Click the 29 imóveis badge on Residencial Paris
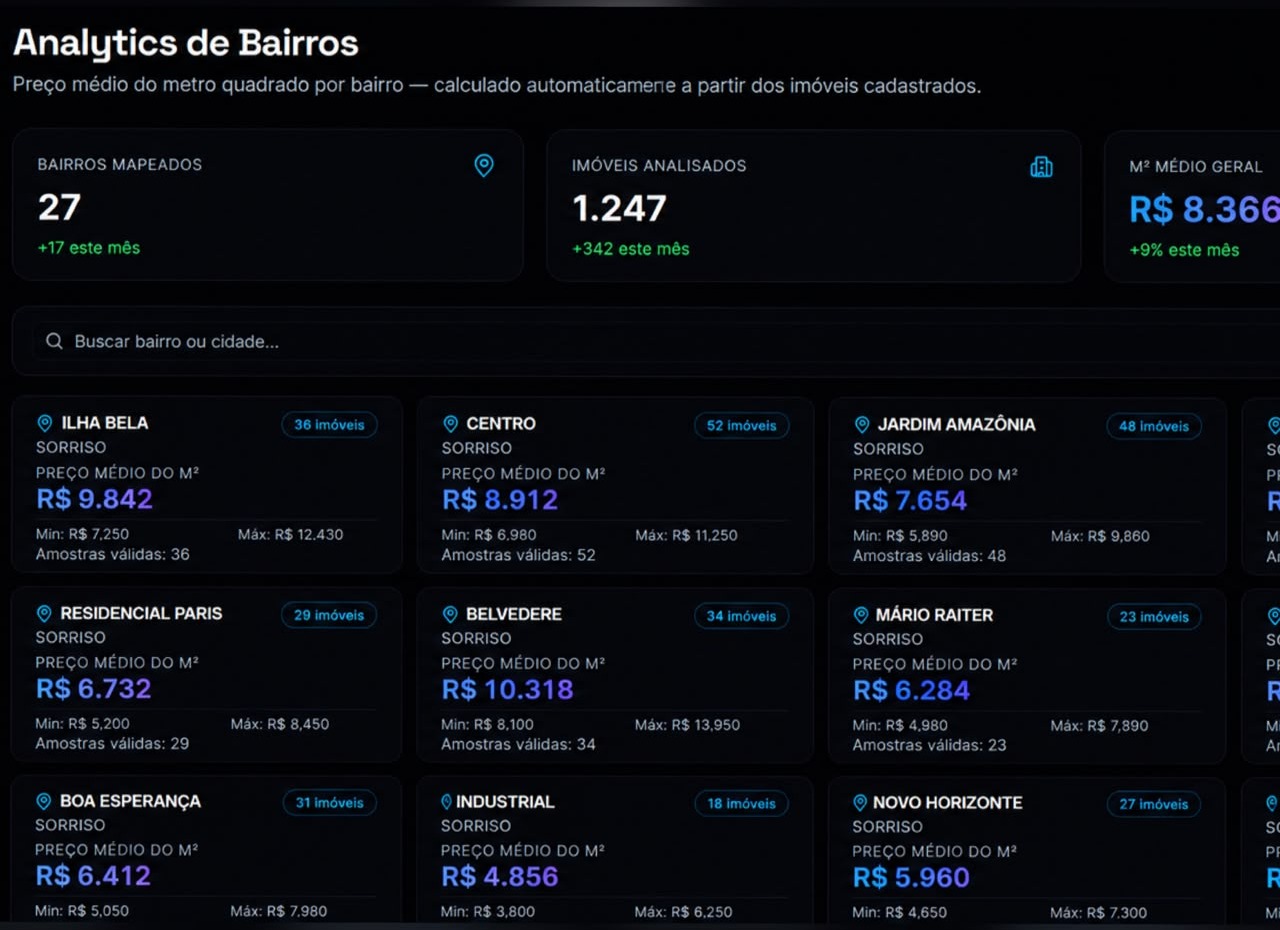1280x930 pixels. (x=328, y=615)
